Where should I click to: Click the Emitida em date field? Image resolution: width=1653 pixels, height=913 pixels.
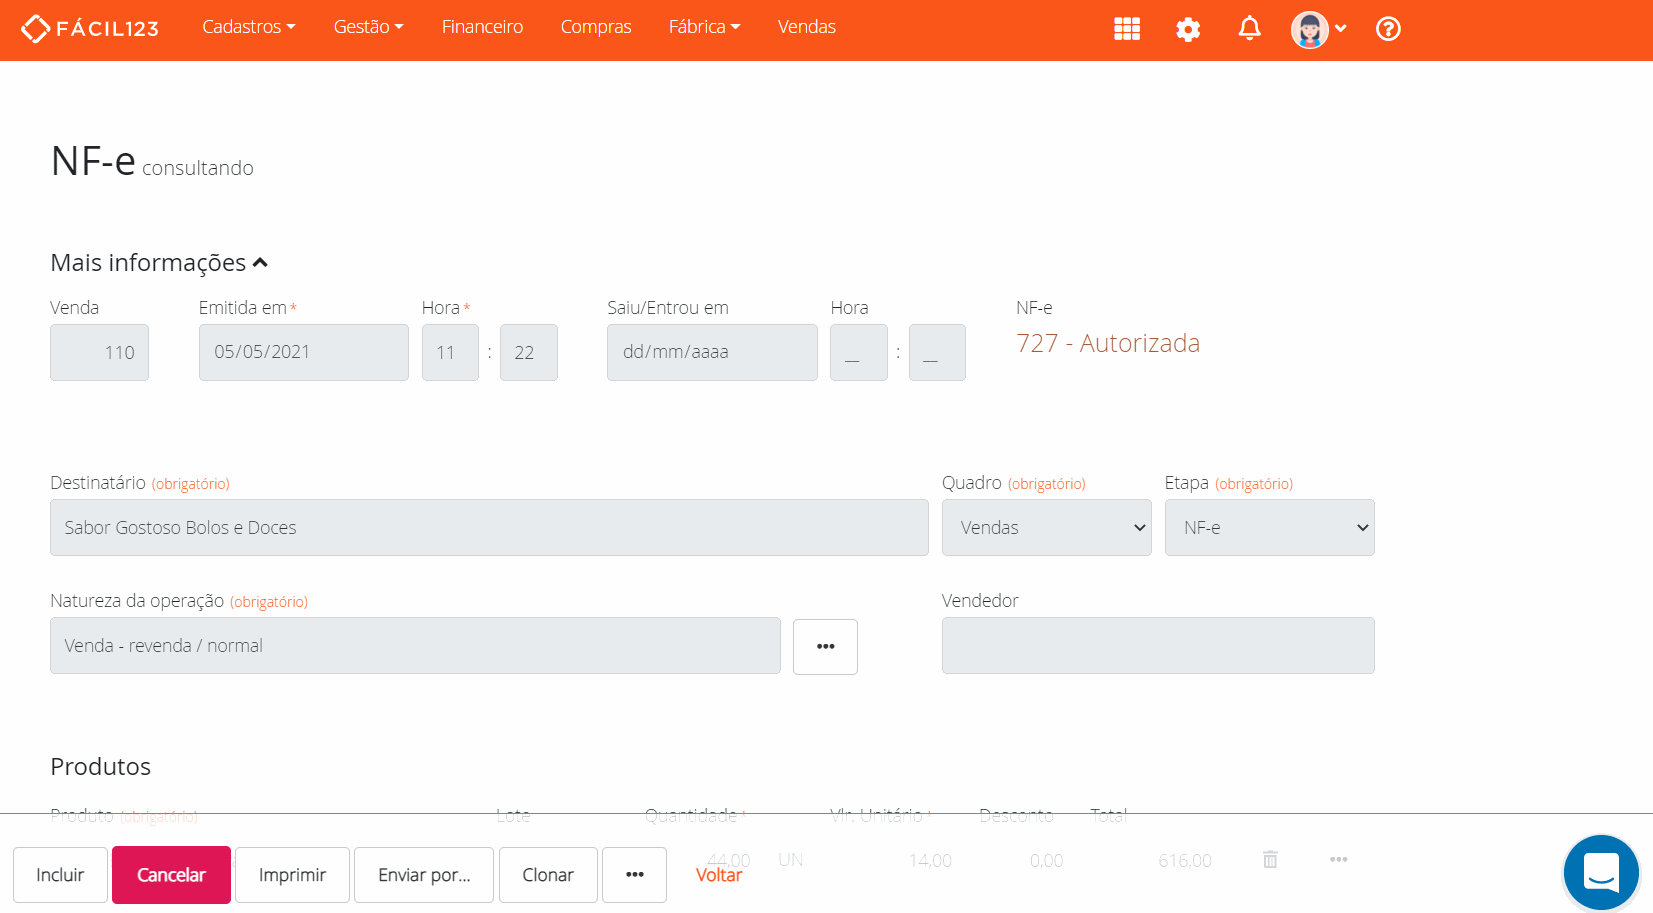pos(303,352)
